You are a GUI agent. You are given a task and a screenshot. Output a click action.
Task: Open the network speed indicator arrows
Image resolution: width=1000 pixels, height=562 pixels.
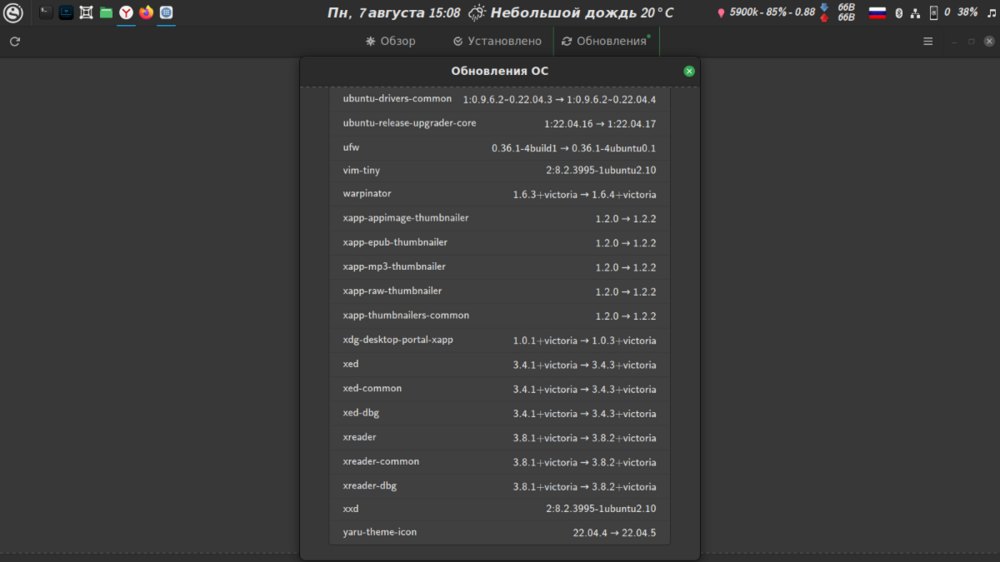click(824, 12)
